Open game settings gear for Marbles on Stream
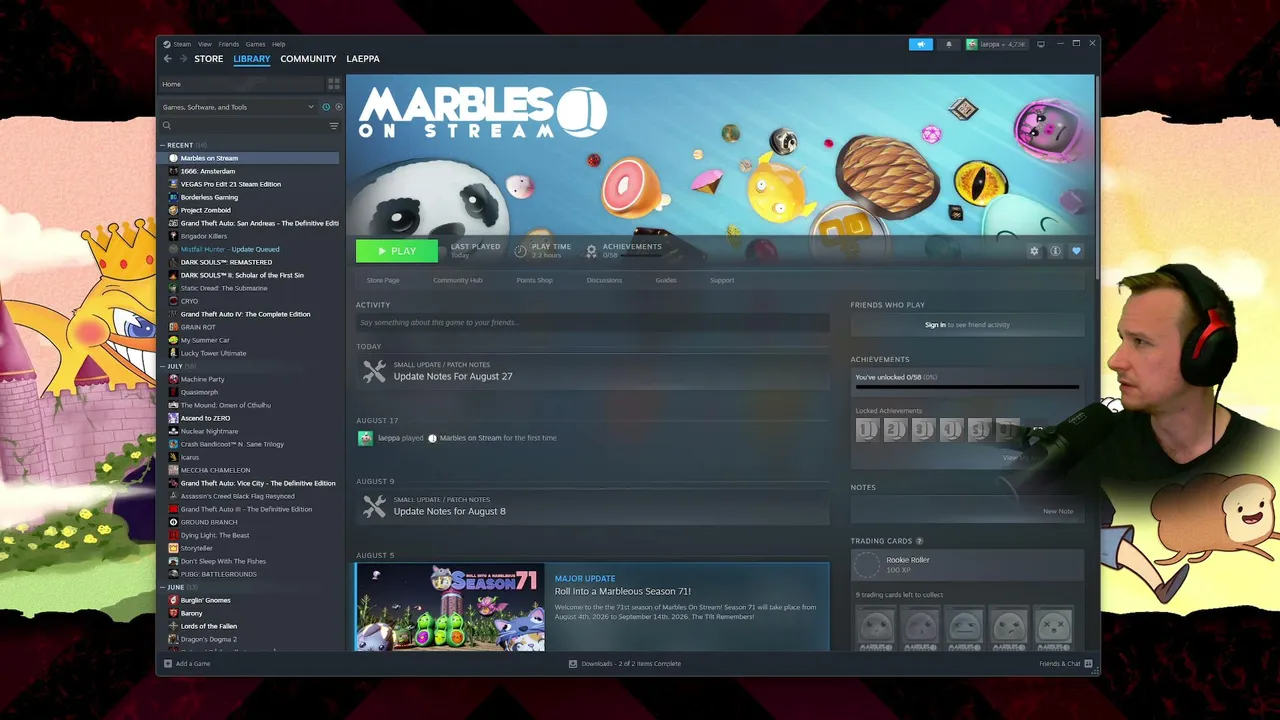The height and width of the screenshot is (720, 1280). [x=1034, y=251]
